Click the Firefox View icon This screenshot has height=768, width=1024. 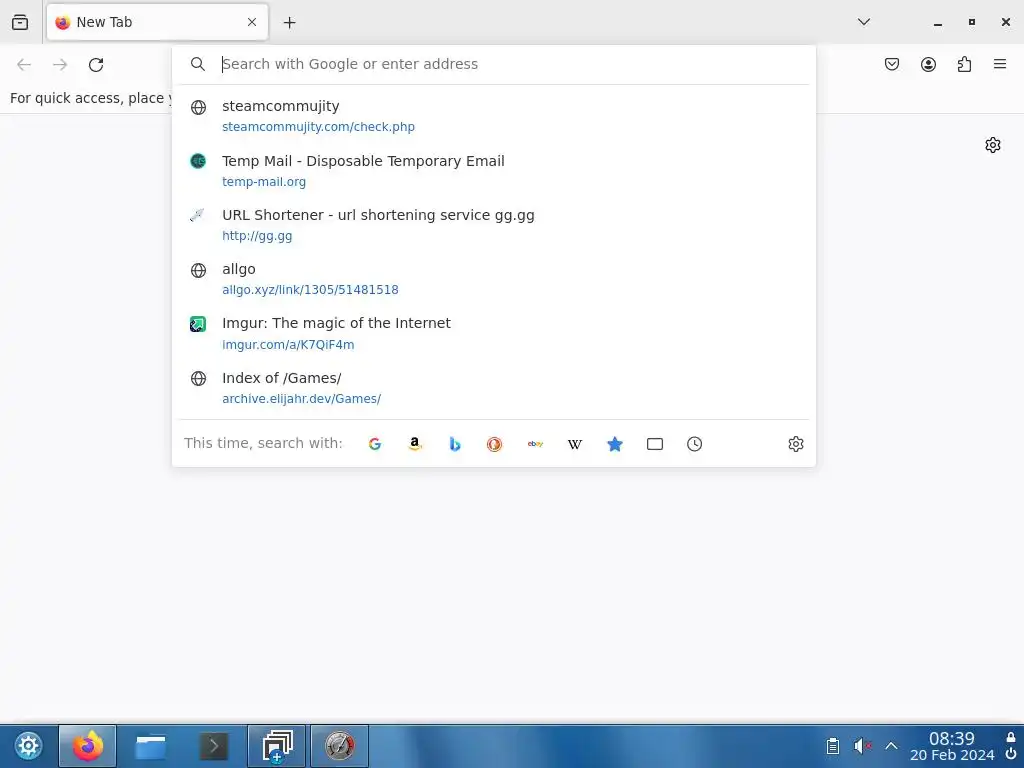[x=20, y=22]
